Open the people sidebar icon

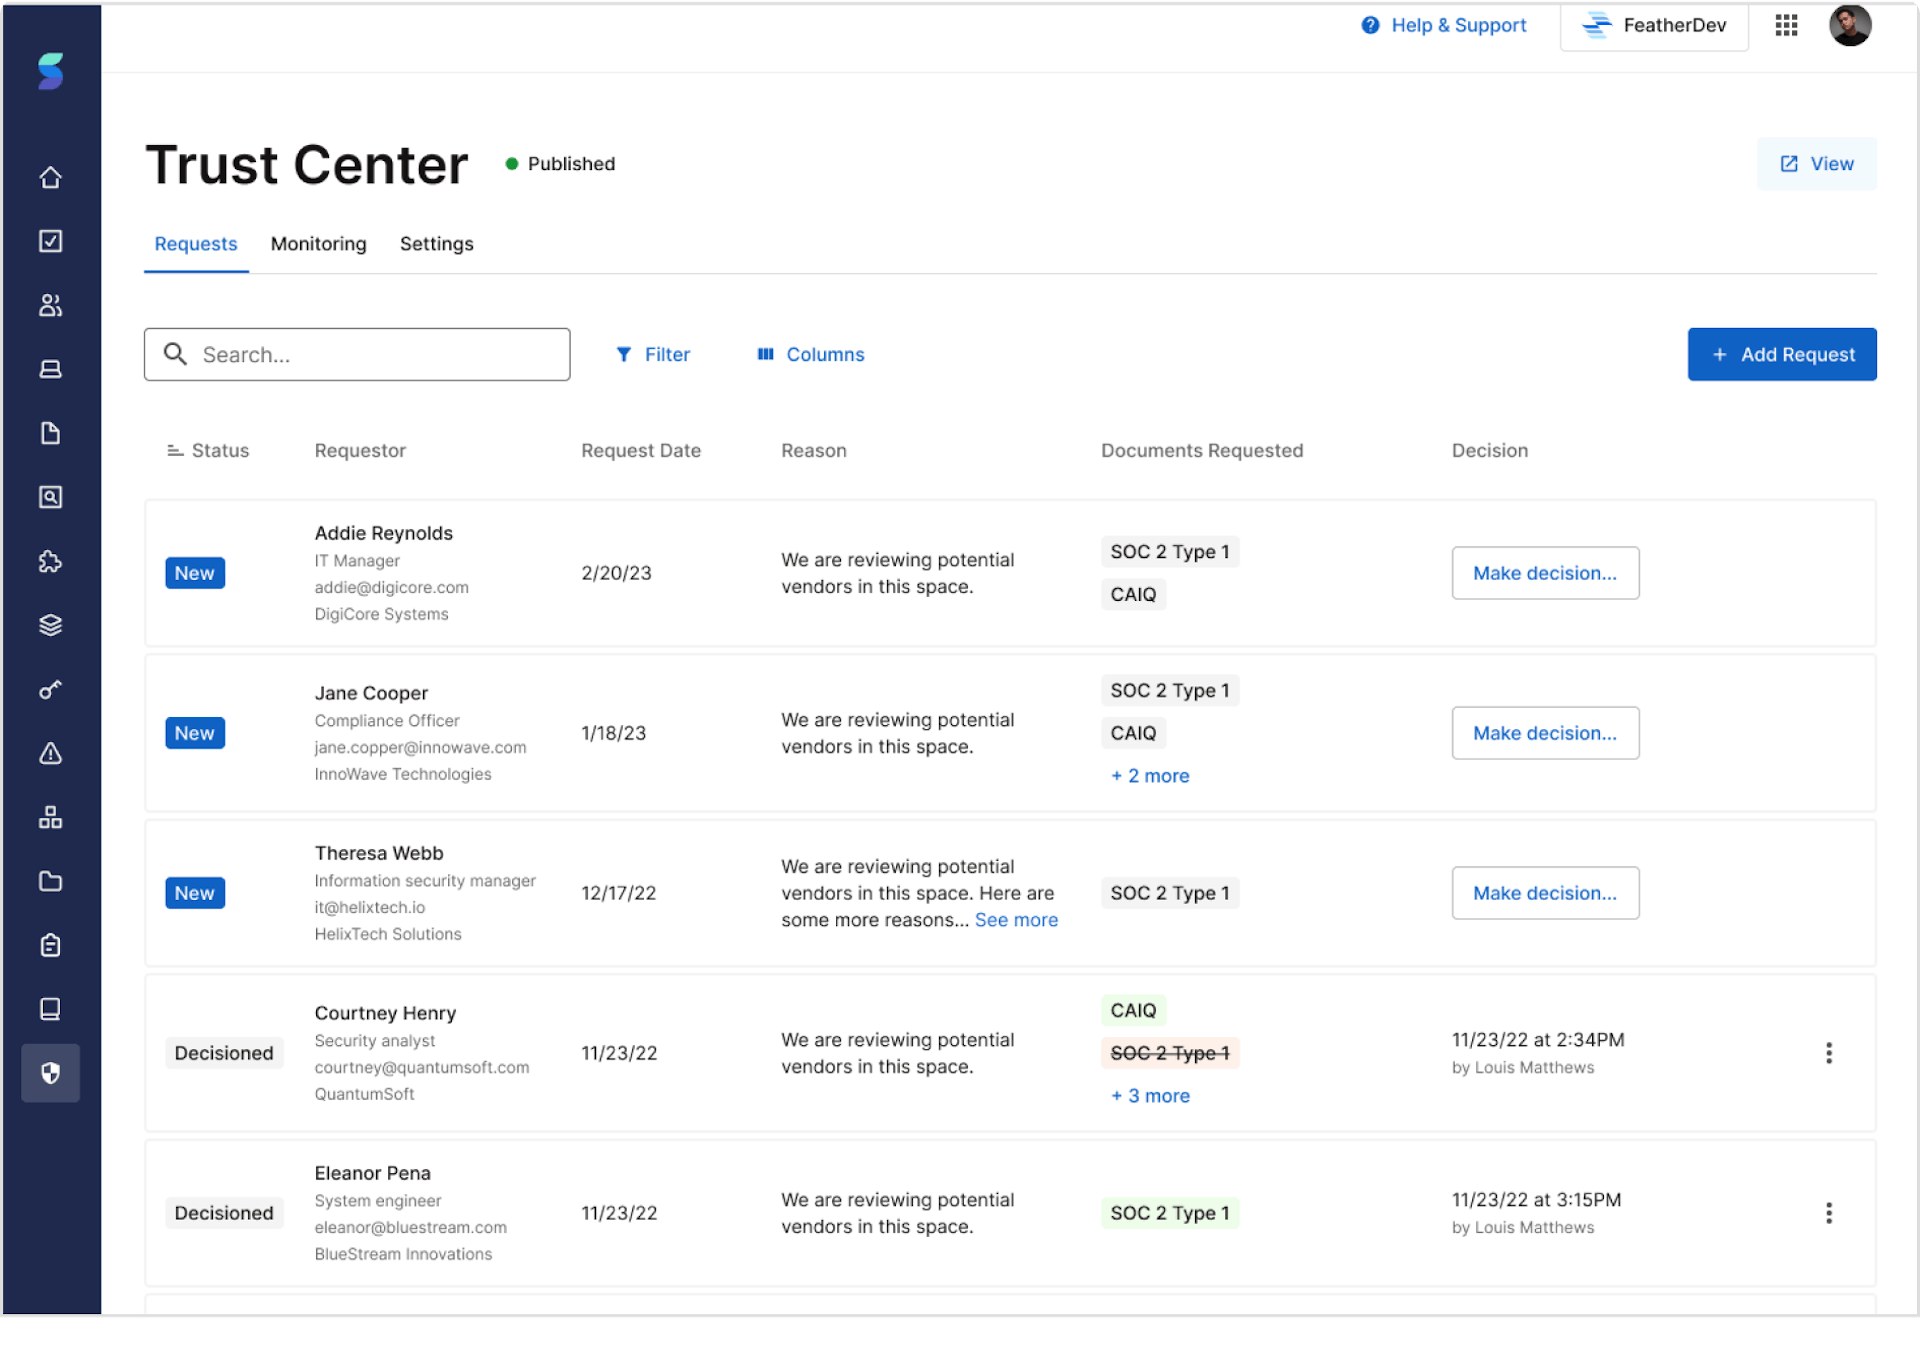(x=50, y=305)
